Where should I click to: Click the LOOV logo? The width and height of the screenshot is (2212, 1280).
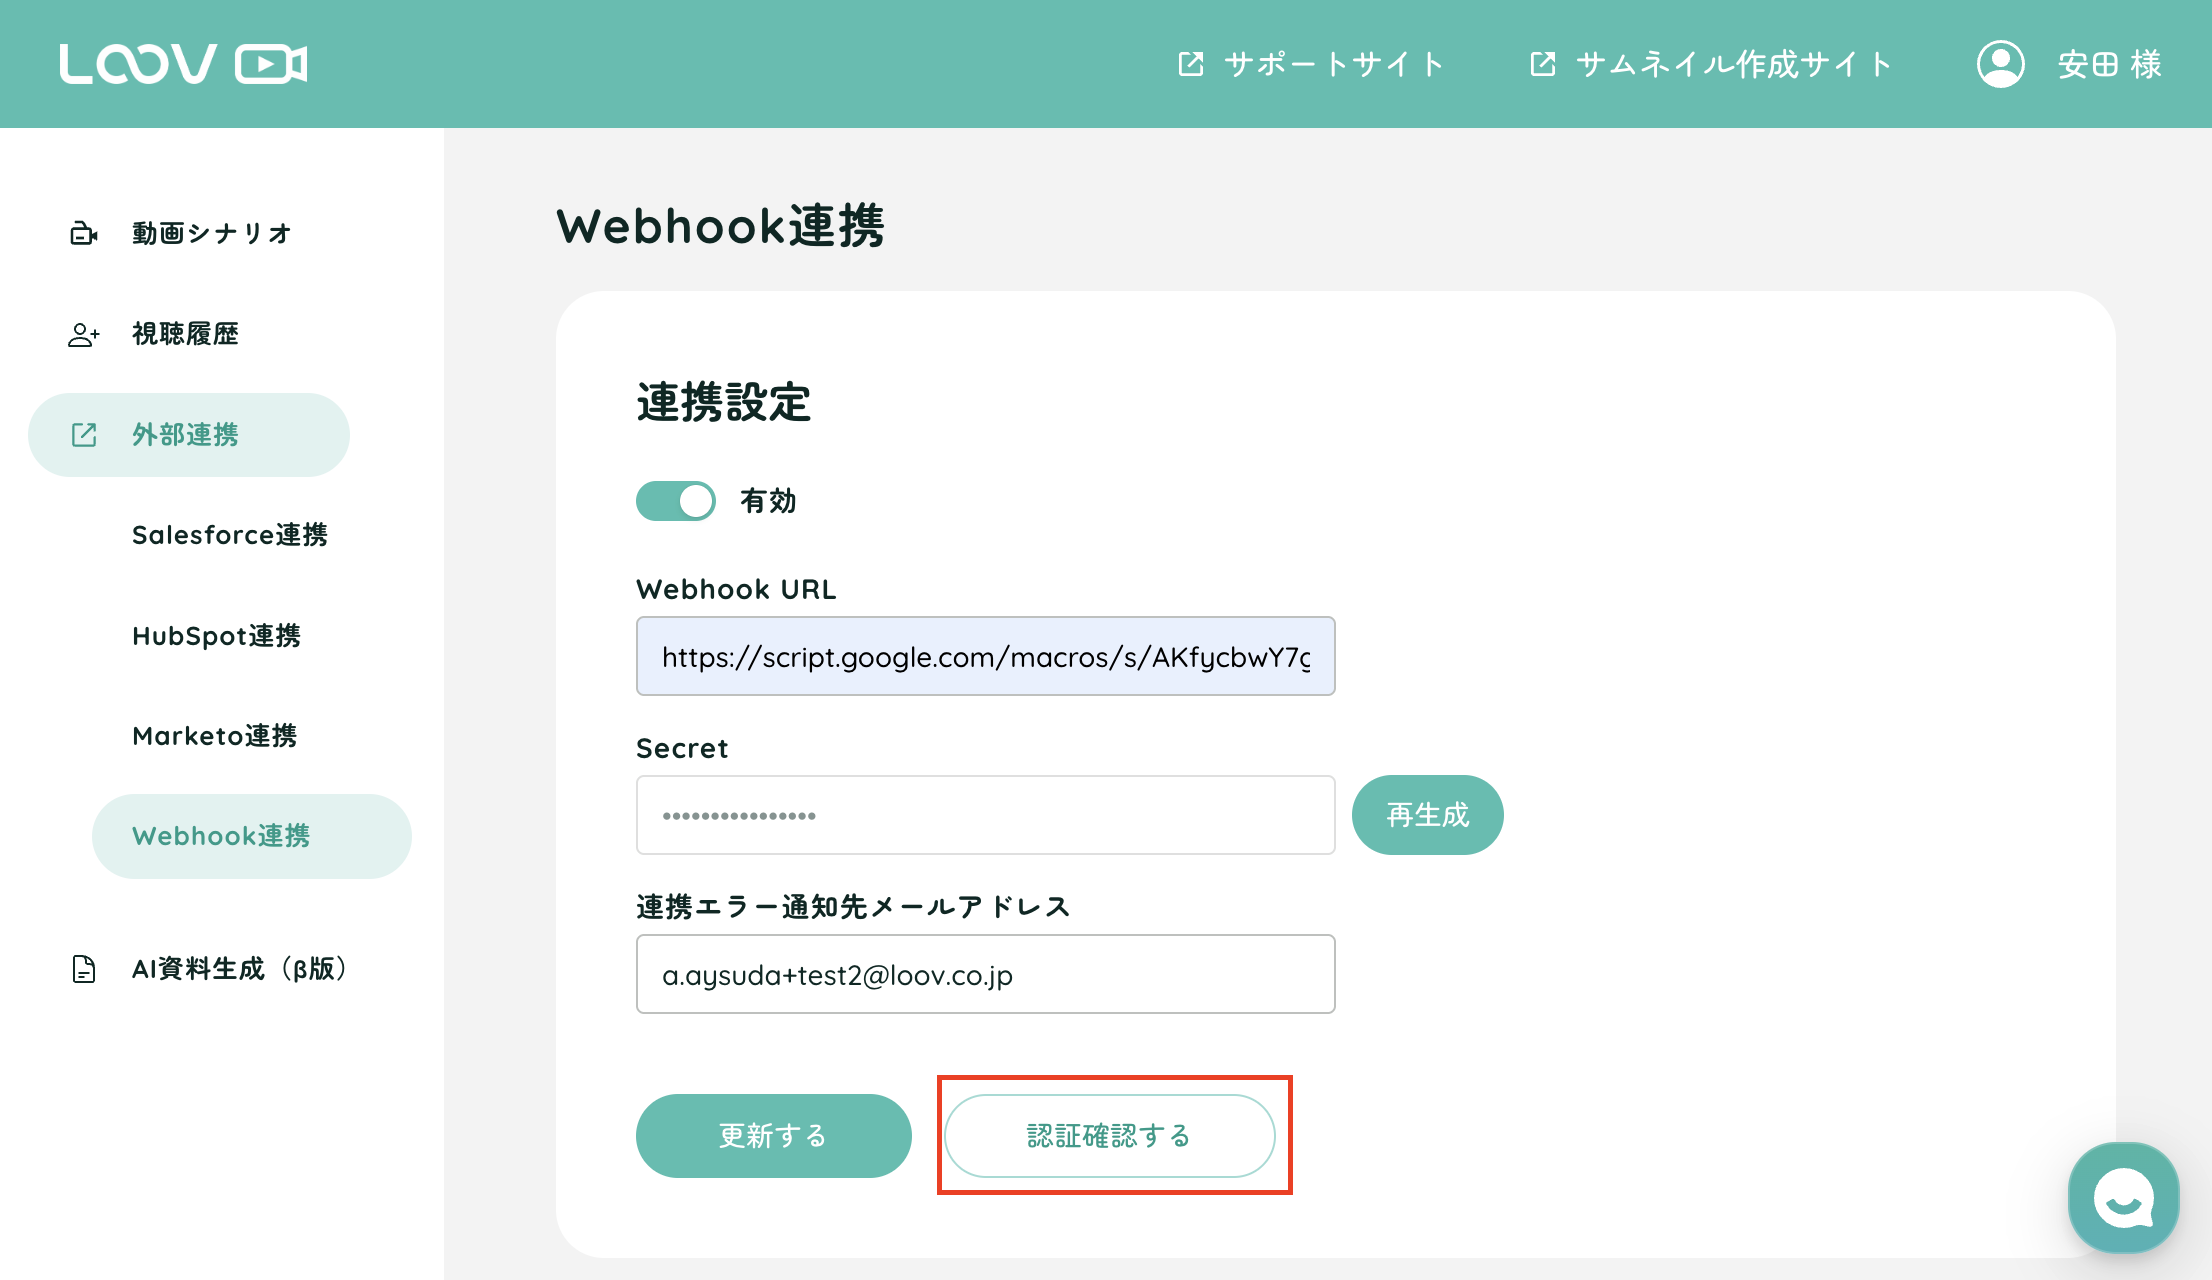183,64
